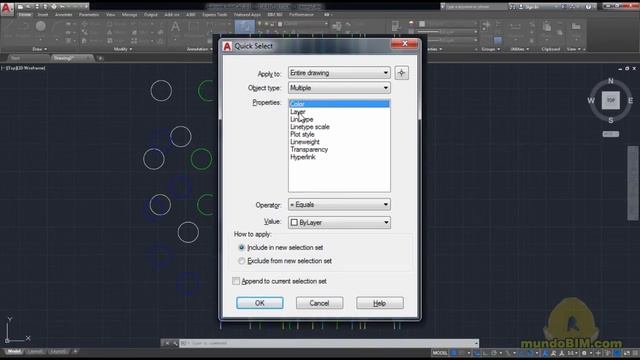Image resolution: width=640 pixels, height=360 pixels.
Task: Click the Paste icon in Clipboard panel
Action: [547, 27]
